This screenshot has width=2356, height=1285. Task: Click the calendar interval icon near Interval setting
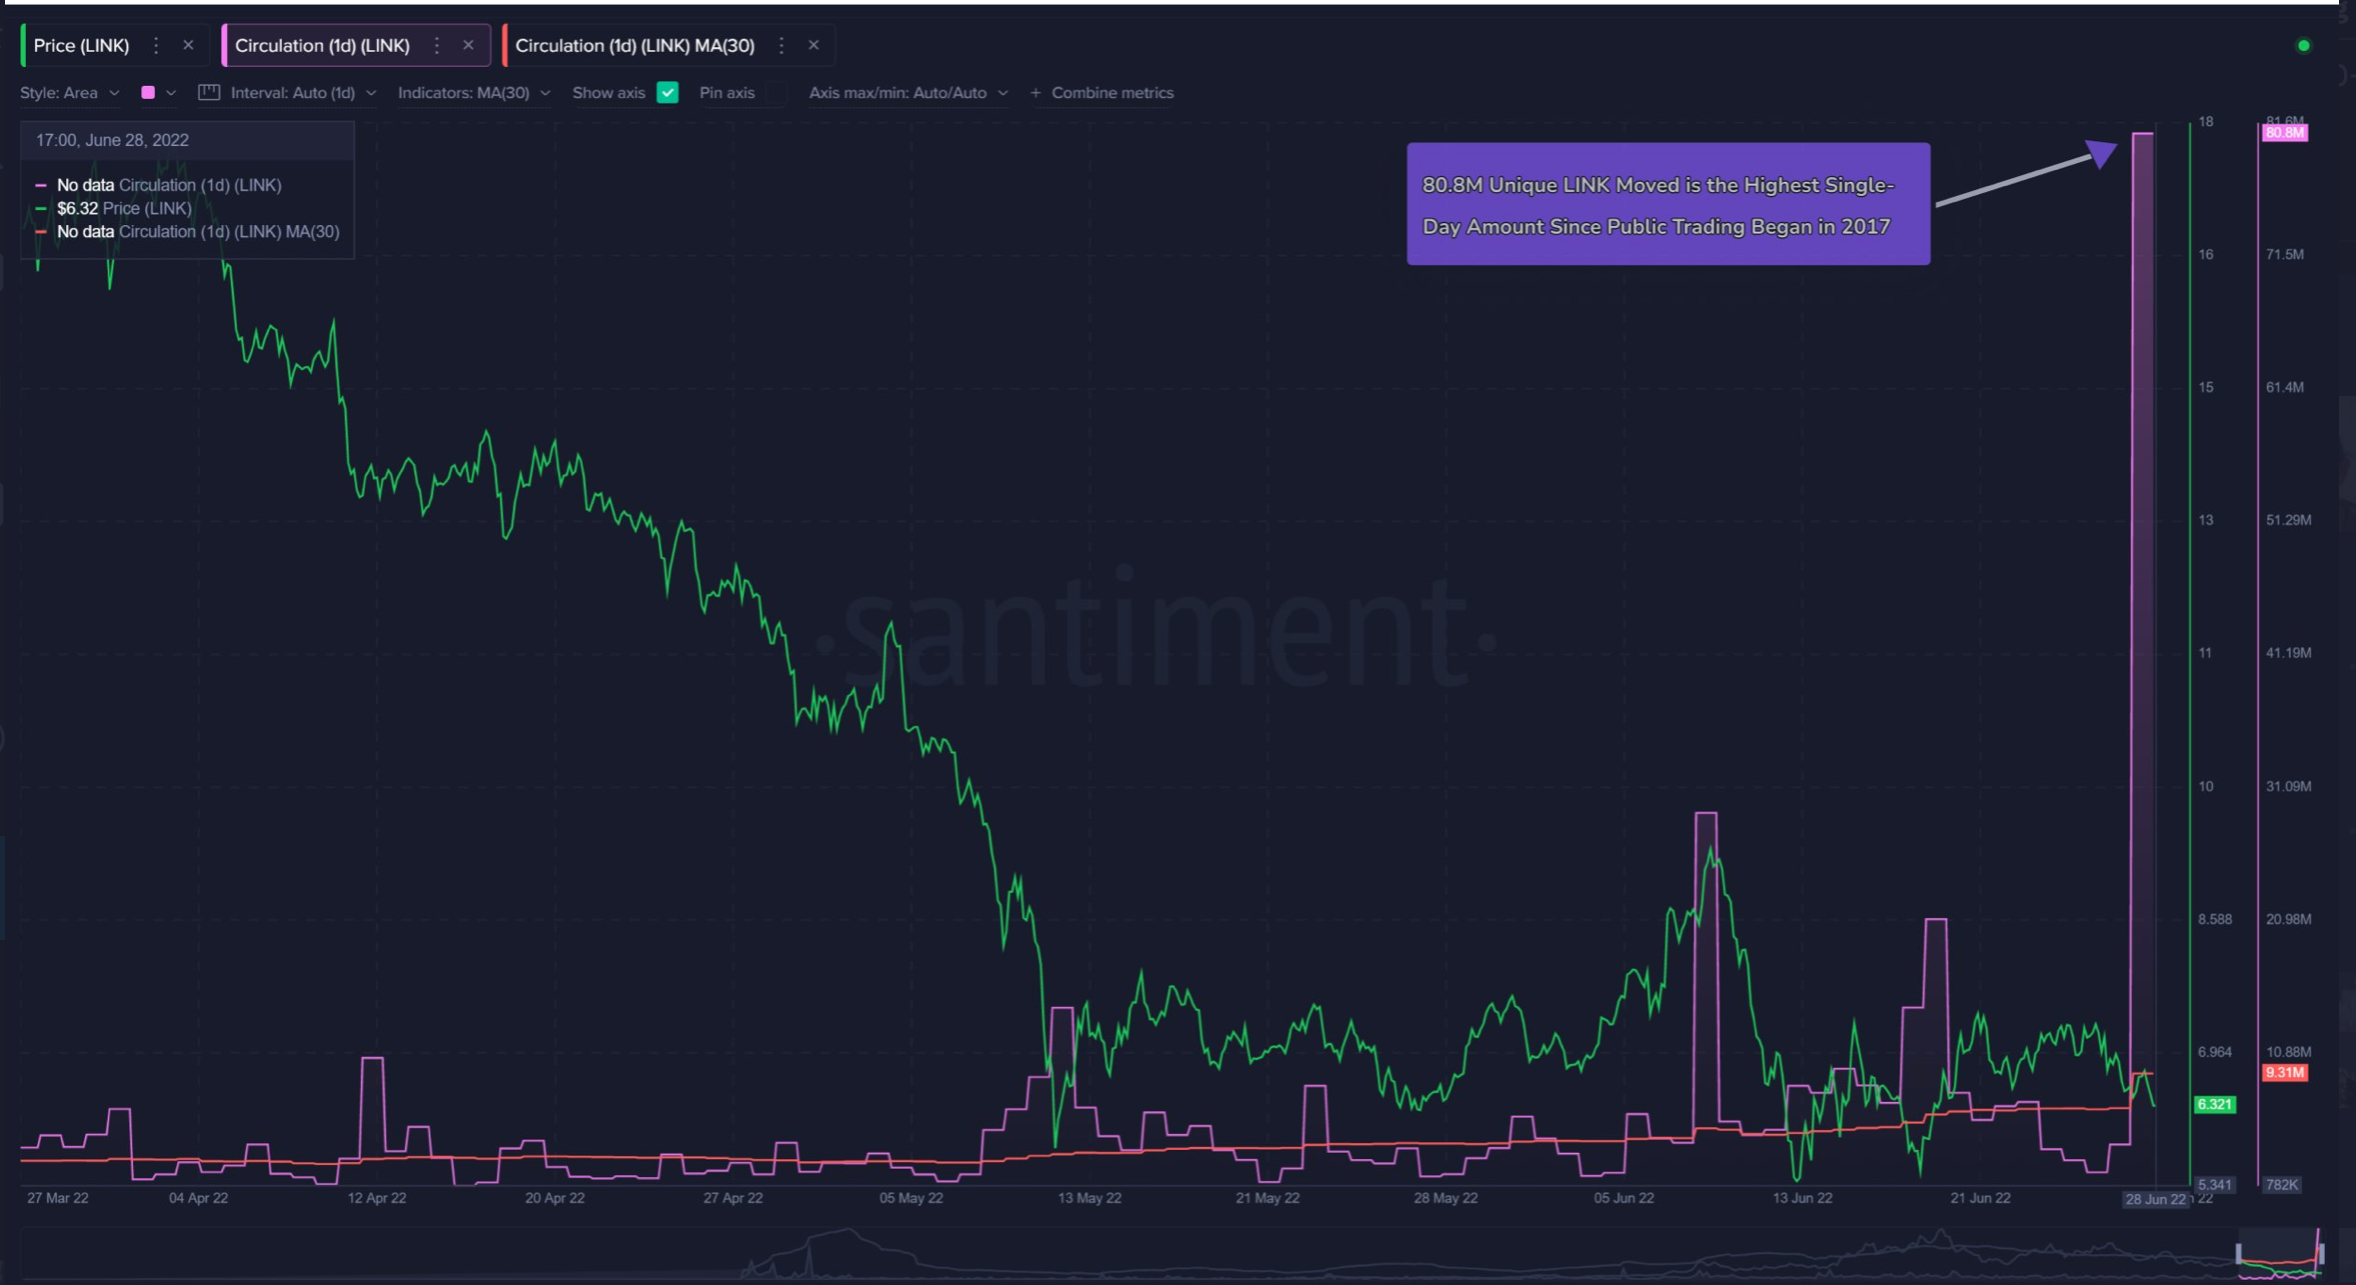pyautogui.click(x=208, y=92)
